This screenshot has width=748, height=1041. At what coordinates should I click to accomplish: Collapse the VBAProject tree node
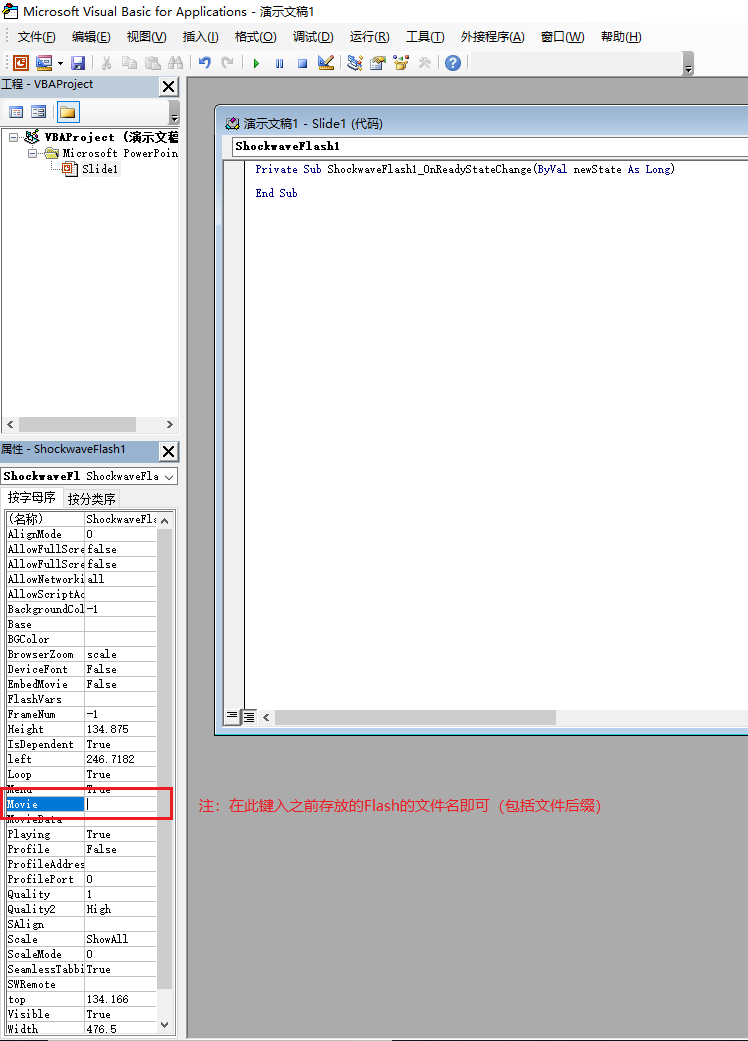tap(13, 137)
